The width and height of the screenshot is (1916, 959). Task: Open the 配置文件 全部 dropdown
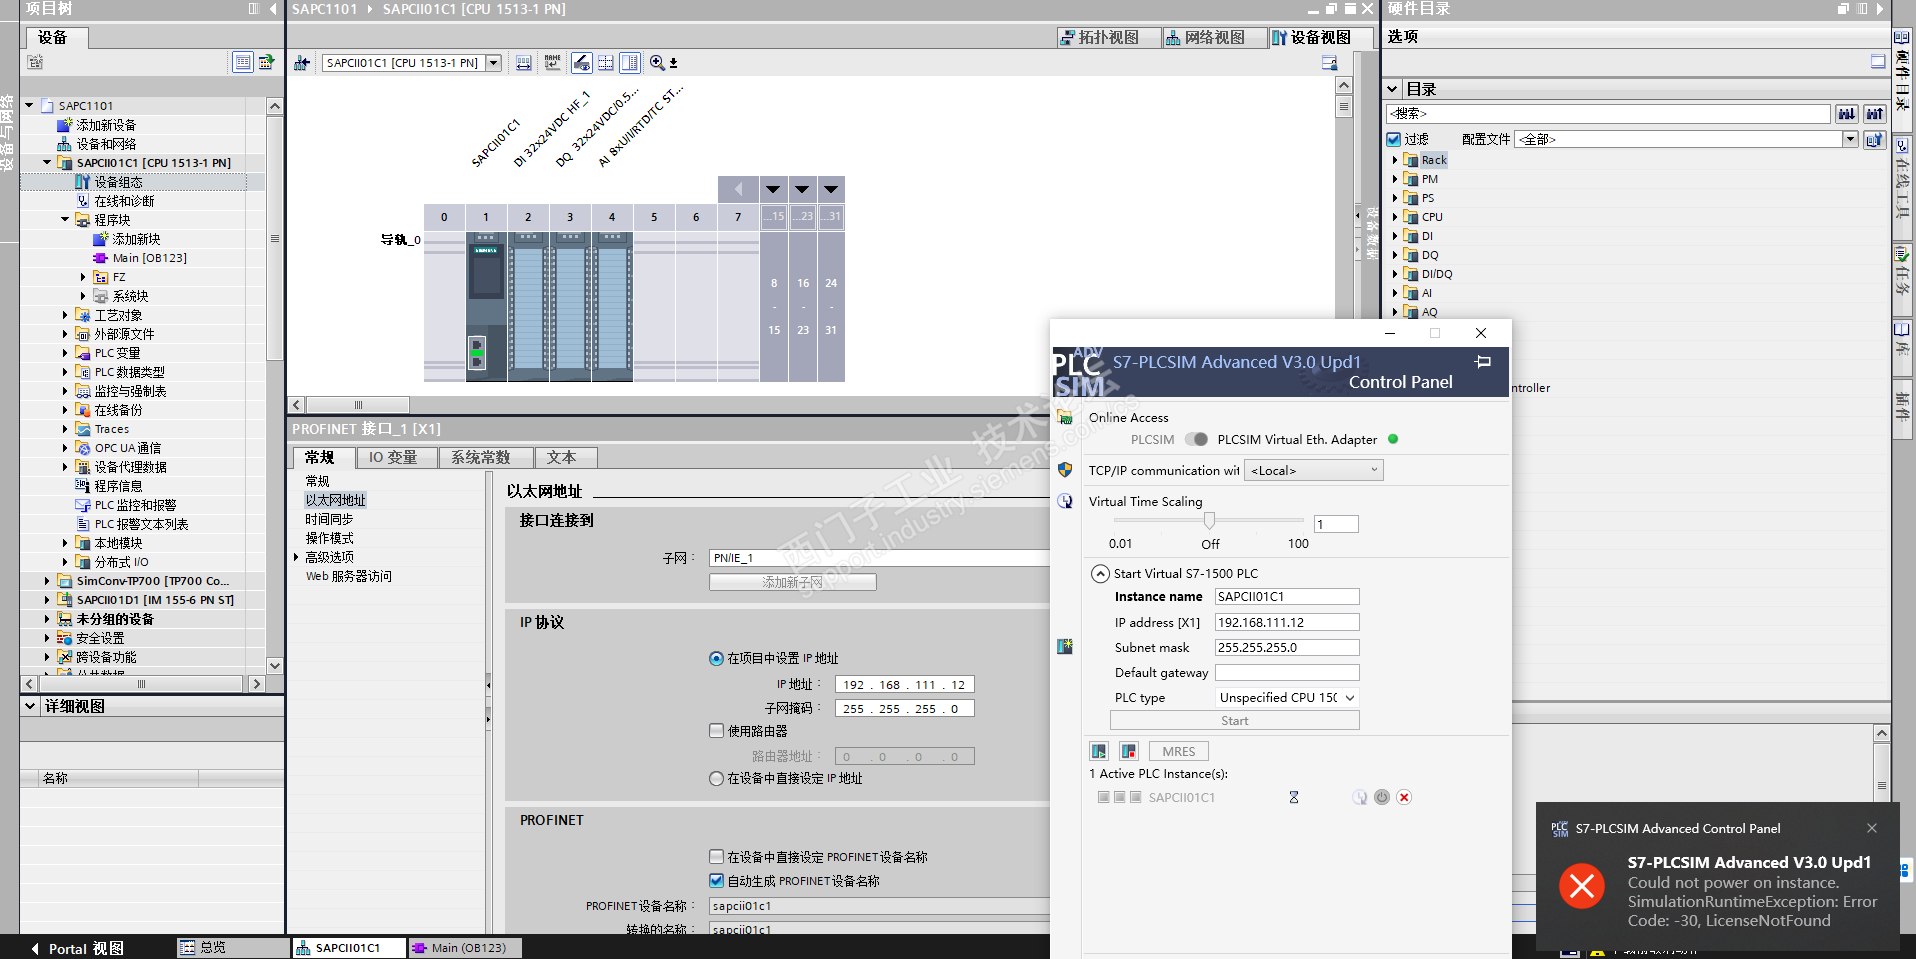(1850, 139)
